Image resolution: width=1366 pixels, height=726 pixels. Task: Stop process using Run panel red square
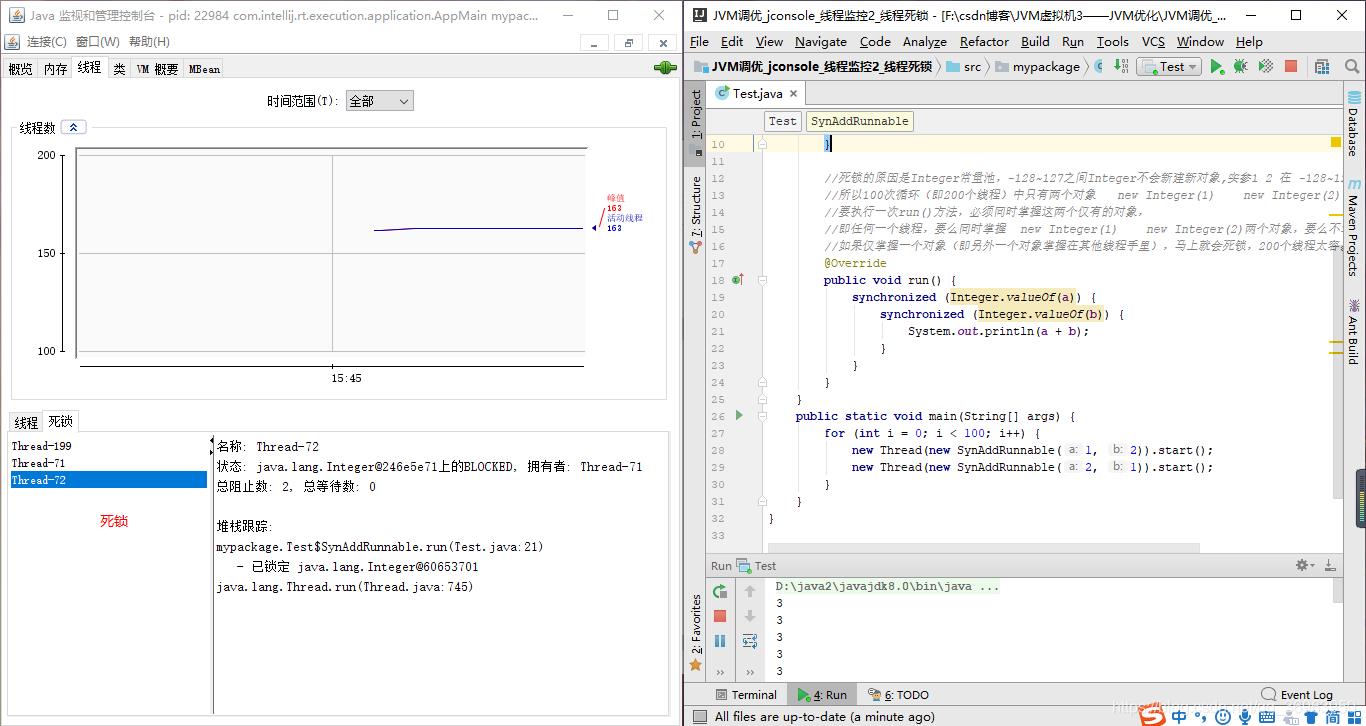(x=720, y=616)
